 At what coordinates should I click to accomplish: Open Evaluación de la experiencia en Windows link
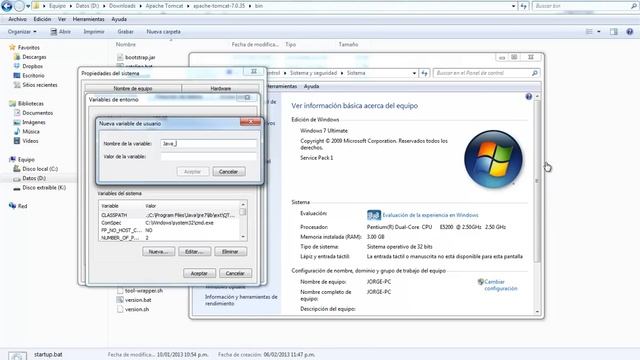click(x=430, y=215)
